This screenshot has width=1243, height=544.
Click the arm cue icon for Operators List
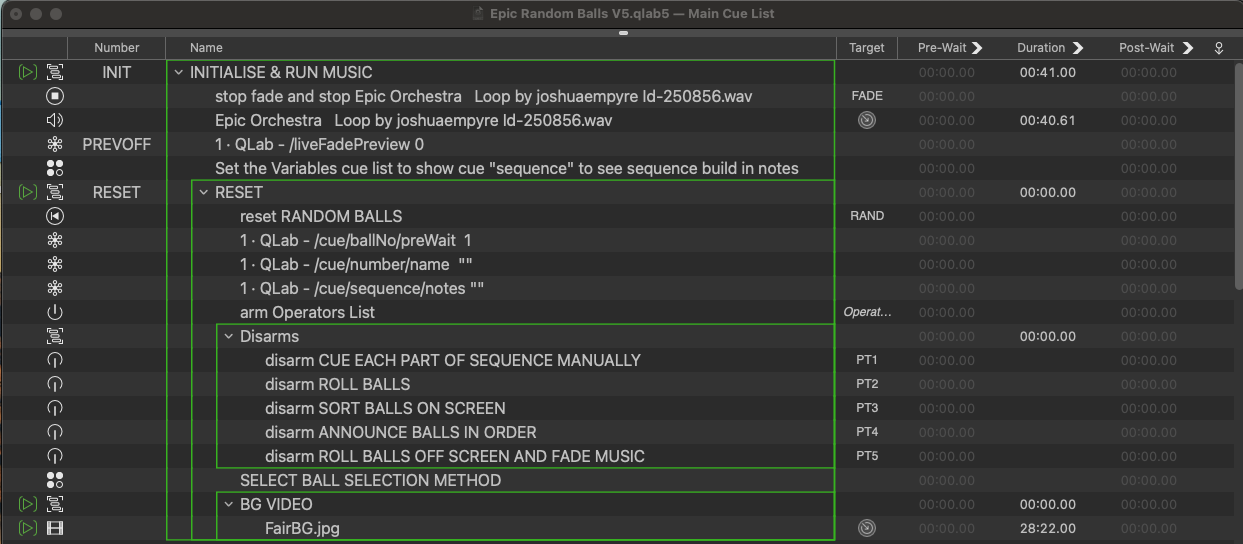tap(55, 312)
